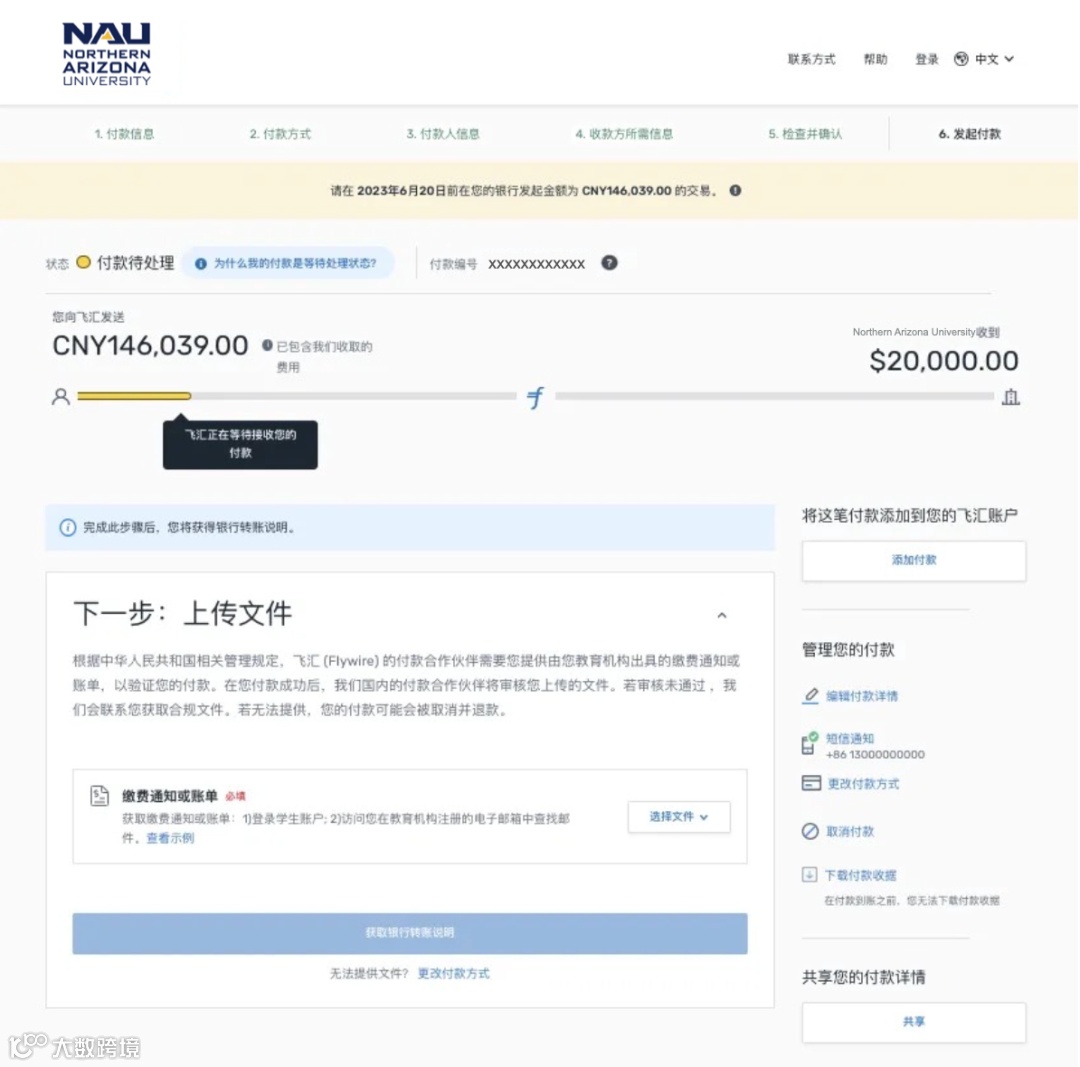This screenshot has height=1067, width=1080.
Task: Open the 帮助 menu item
Action: pyautogui.click(x=875, y=59)
